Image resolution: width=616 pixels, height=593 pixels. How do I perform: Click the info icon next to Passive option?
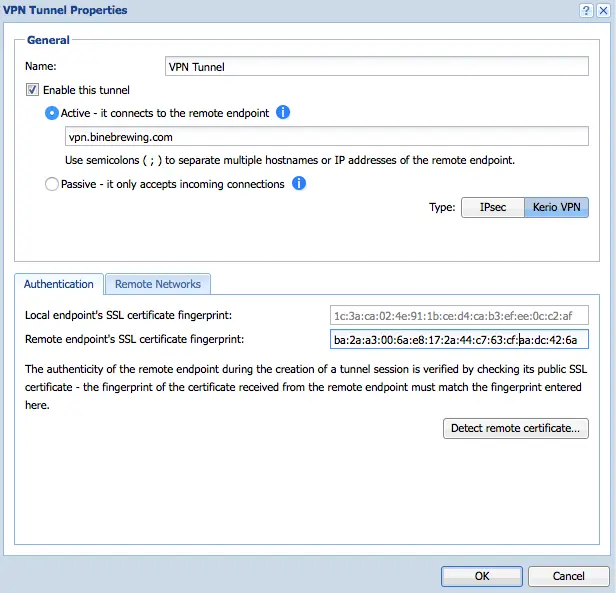click(299, 183)
